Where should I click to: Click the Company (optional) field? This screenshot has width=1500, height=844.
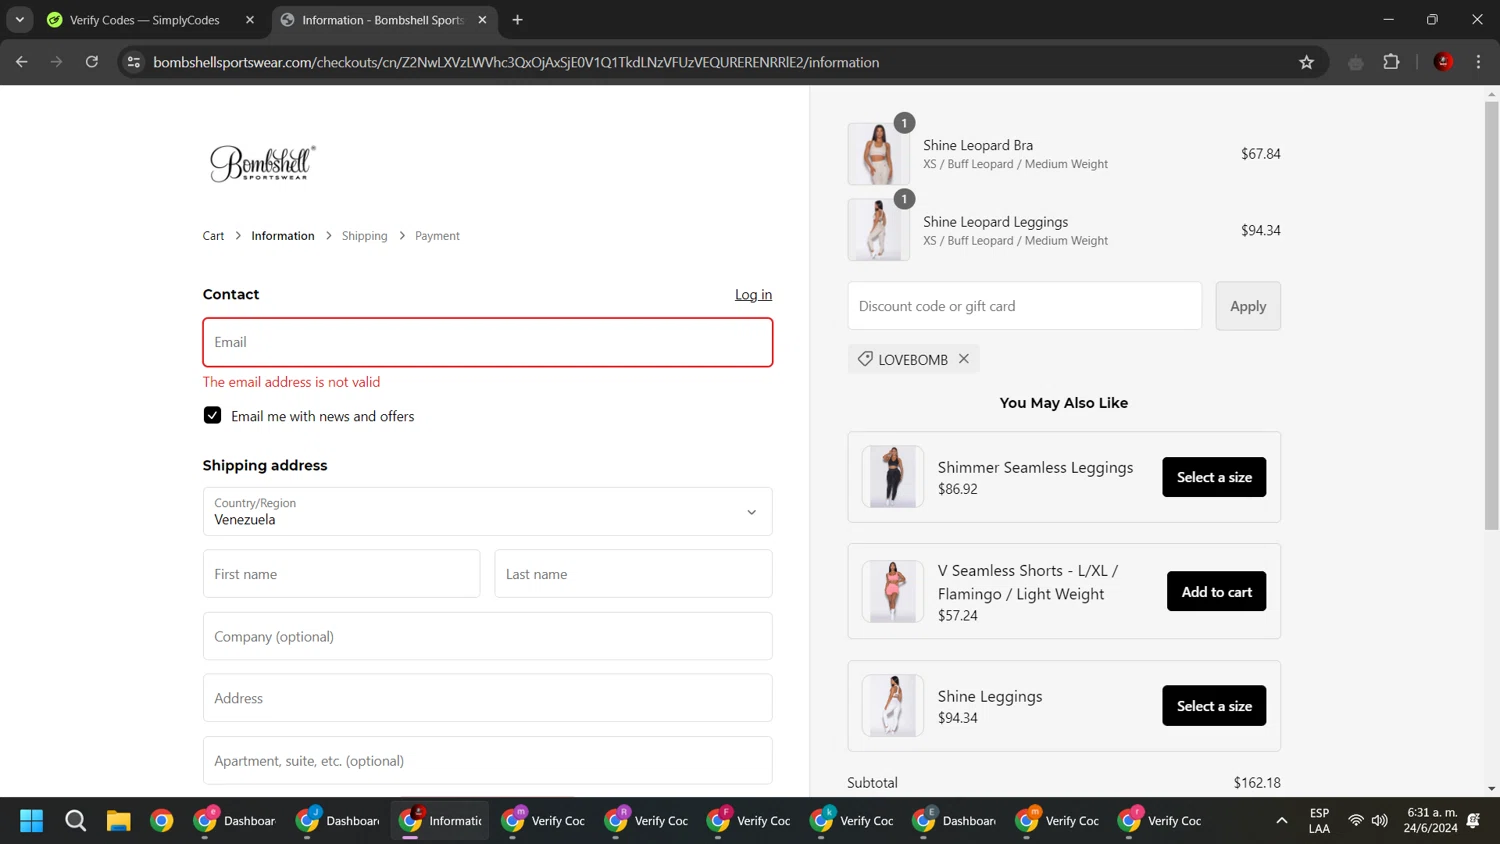pyautogui.click(x=488, y=636)
